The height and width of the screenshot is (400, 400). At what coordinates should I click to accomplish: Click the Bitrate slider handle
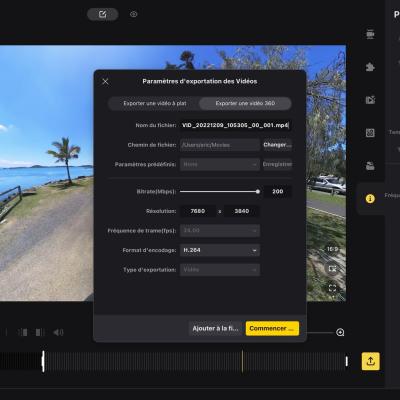click(x=258, y=192)
